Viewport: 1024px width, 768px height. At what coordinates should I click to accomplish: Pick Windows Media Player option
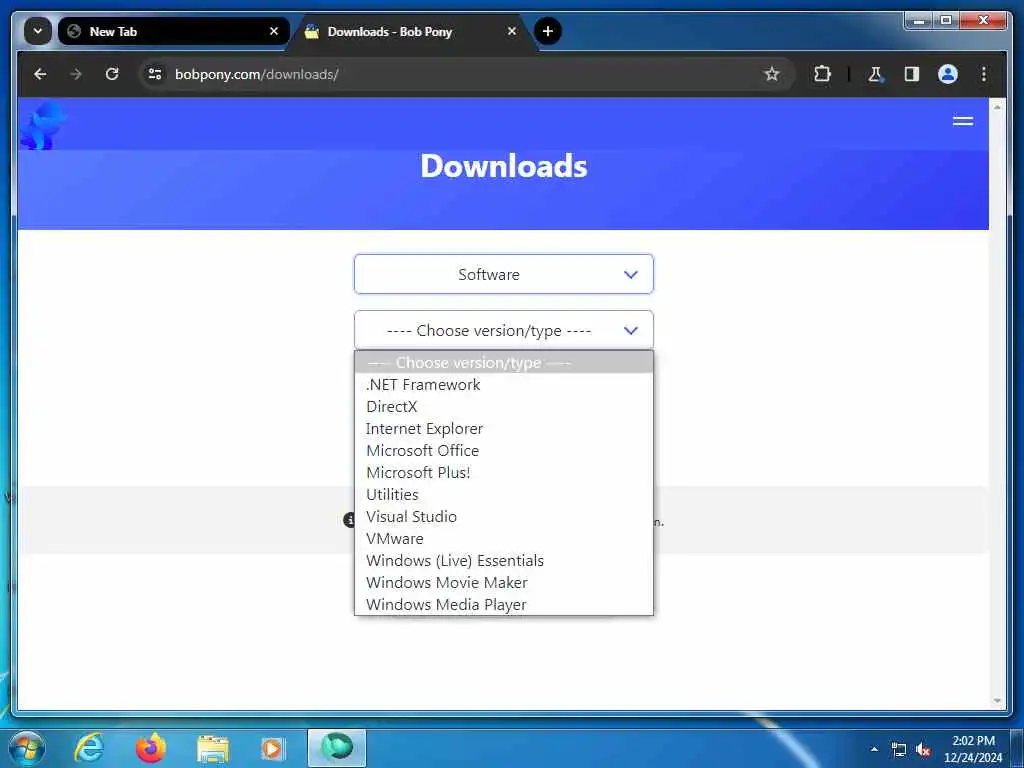(504, 605)
